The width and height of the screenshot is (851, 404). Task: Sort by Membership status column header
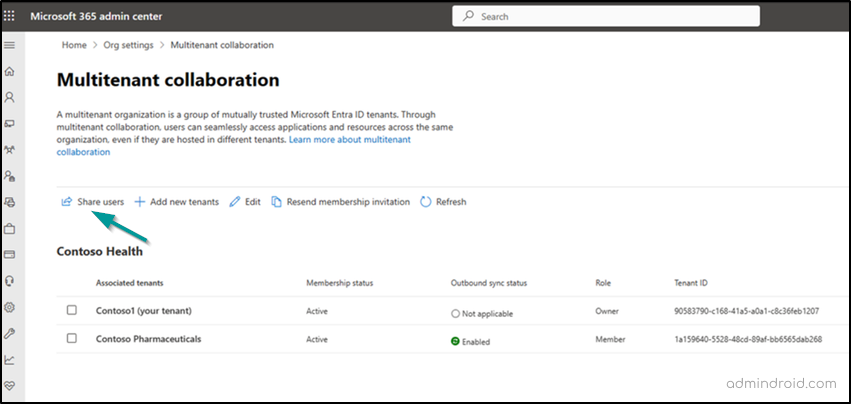[x=340, y=283]
